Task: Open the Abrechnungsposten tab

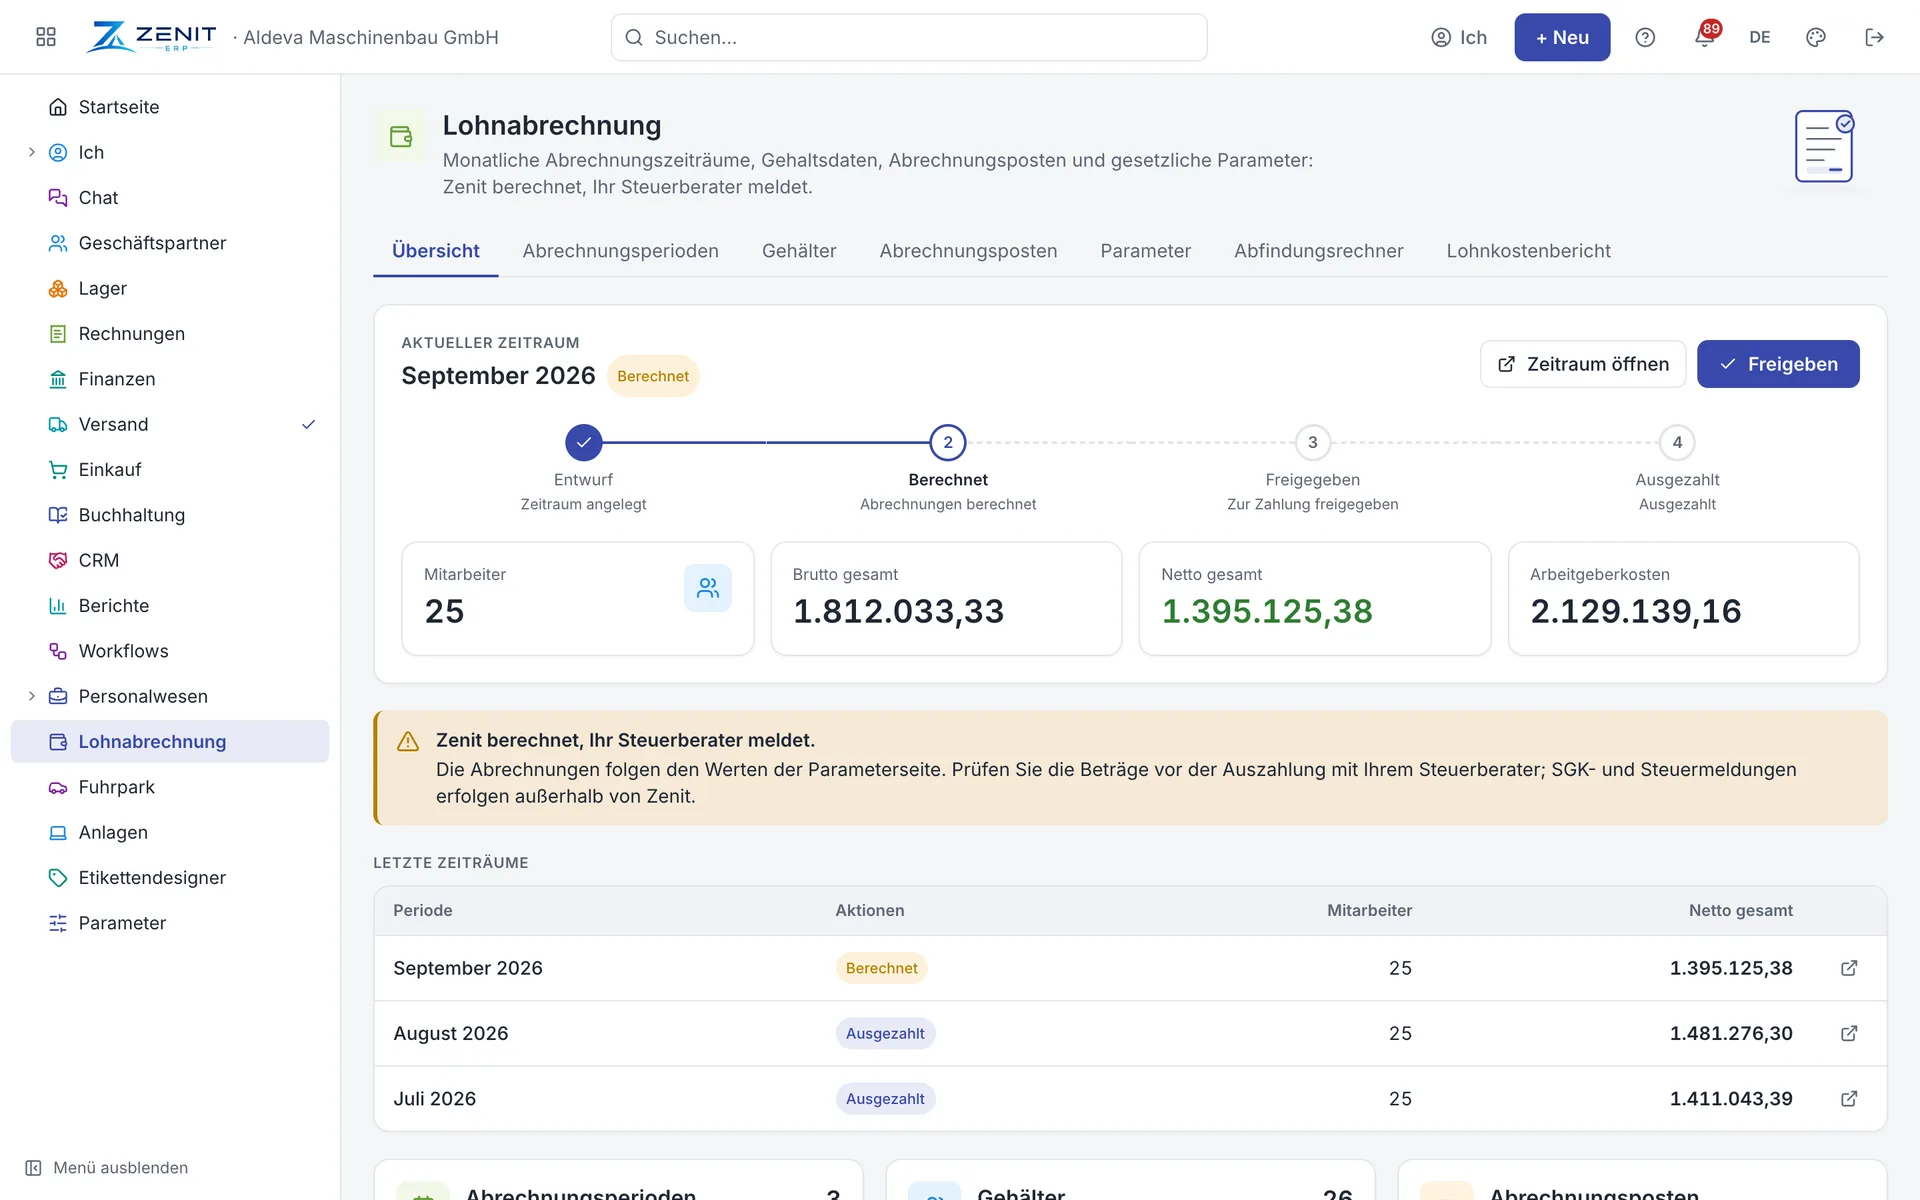Action: pos(968,251)
